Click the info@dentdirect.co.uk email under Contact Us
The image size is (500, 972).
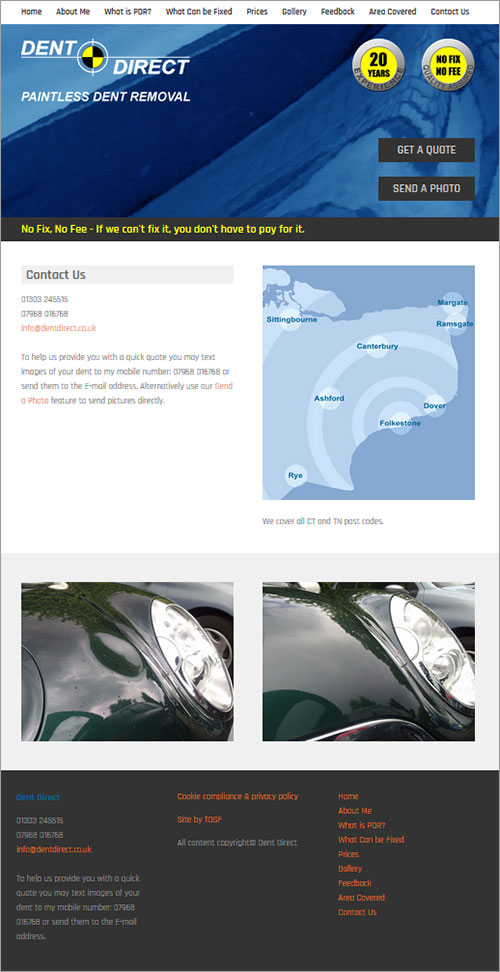click(58, 328)
